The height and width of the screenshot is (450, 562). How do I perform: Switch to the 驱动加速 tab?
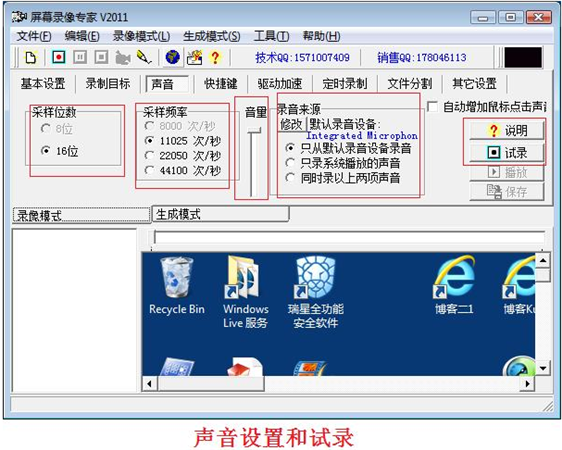(280, 84)
